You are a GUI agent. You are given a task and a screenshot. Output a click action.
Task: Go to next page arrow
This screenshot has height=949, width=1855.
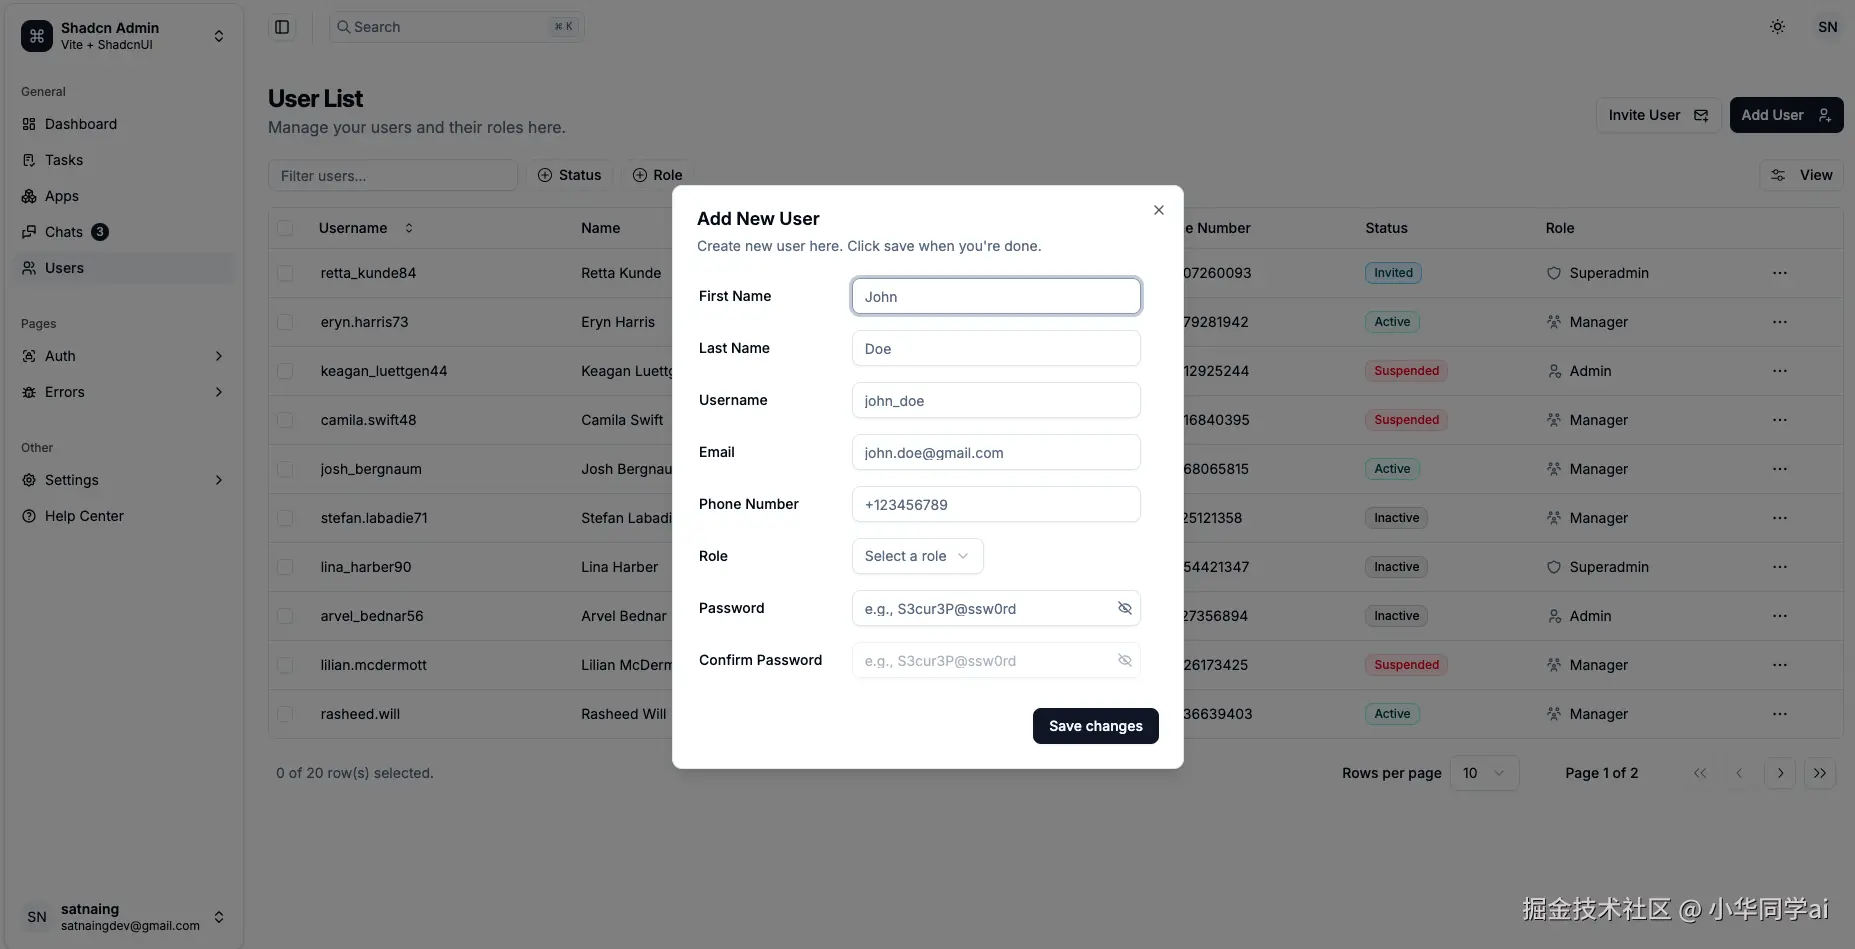click(x=1780, y=773)
